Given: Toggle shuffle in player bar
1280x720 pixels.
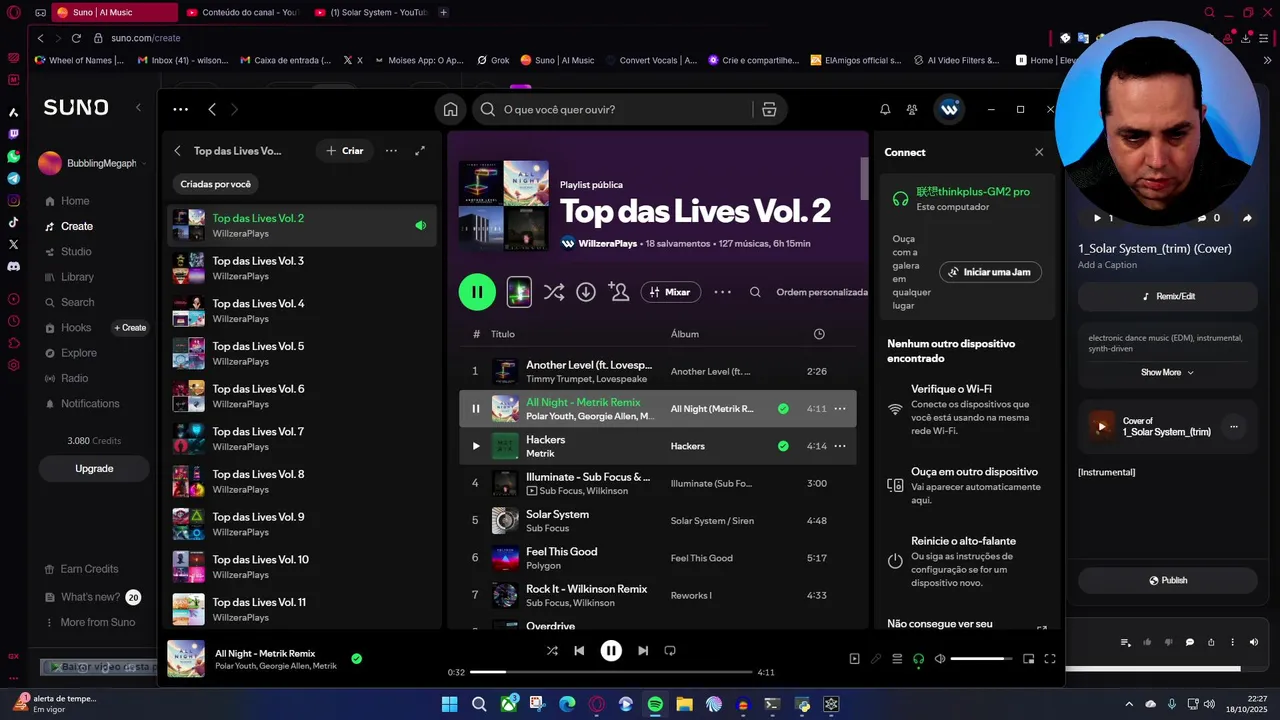Looking at the screenshot, I should [552, 650].
